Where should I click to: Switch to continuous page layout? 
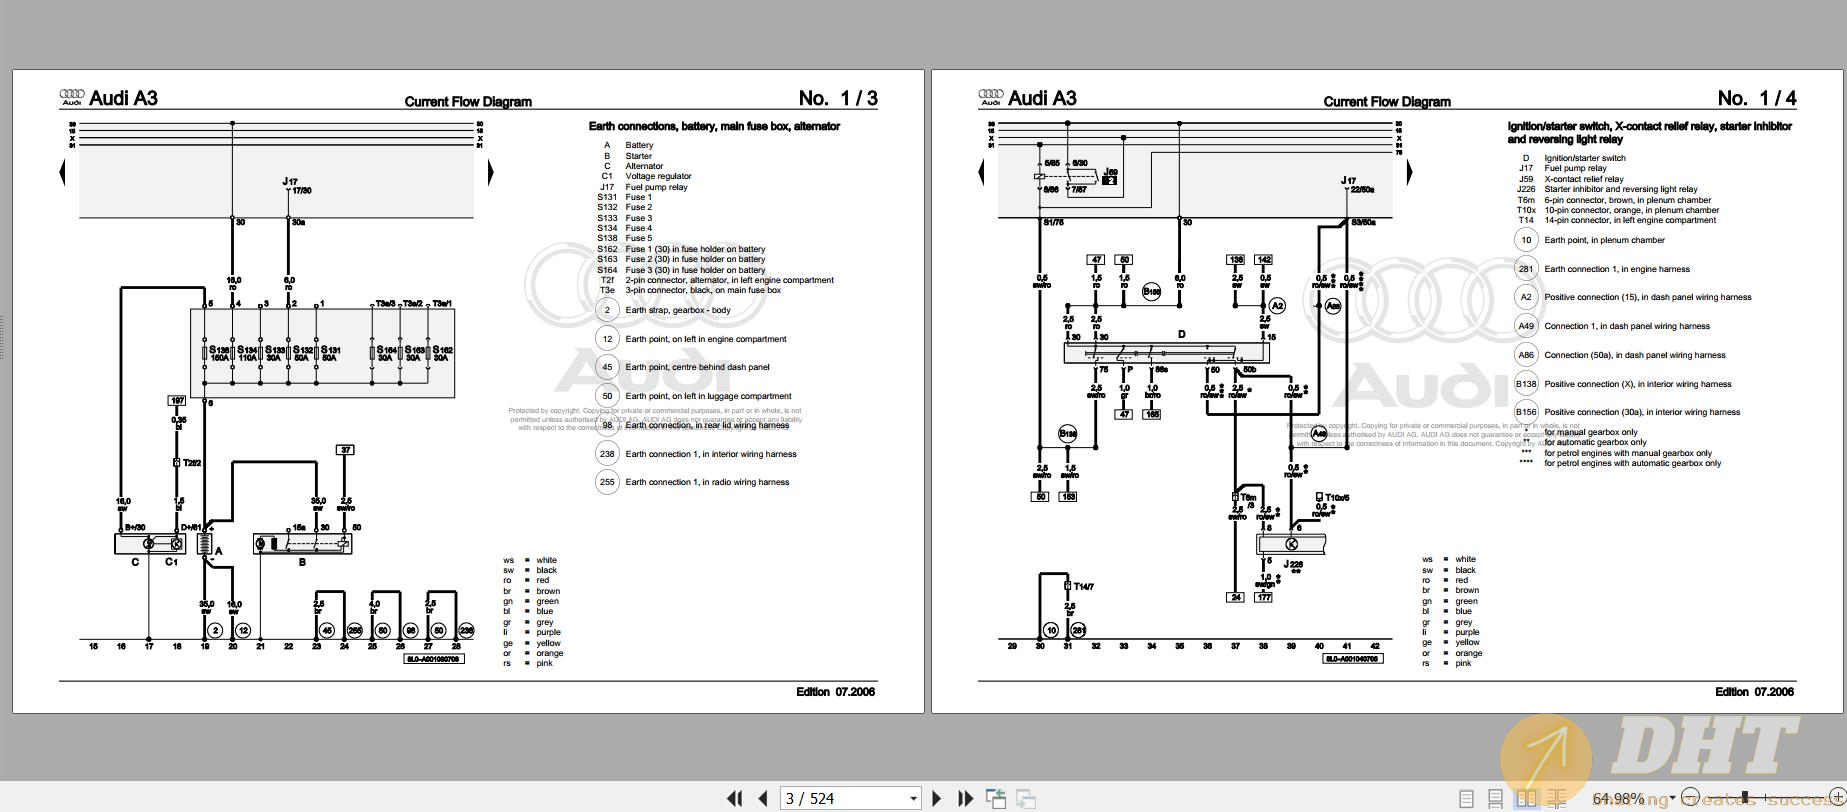click(1496, 799)
